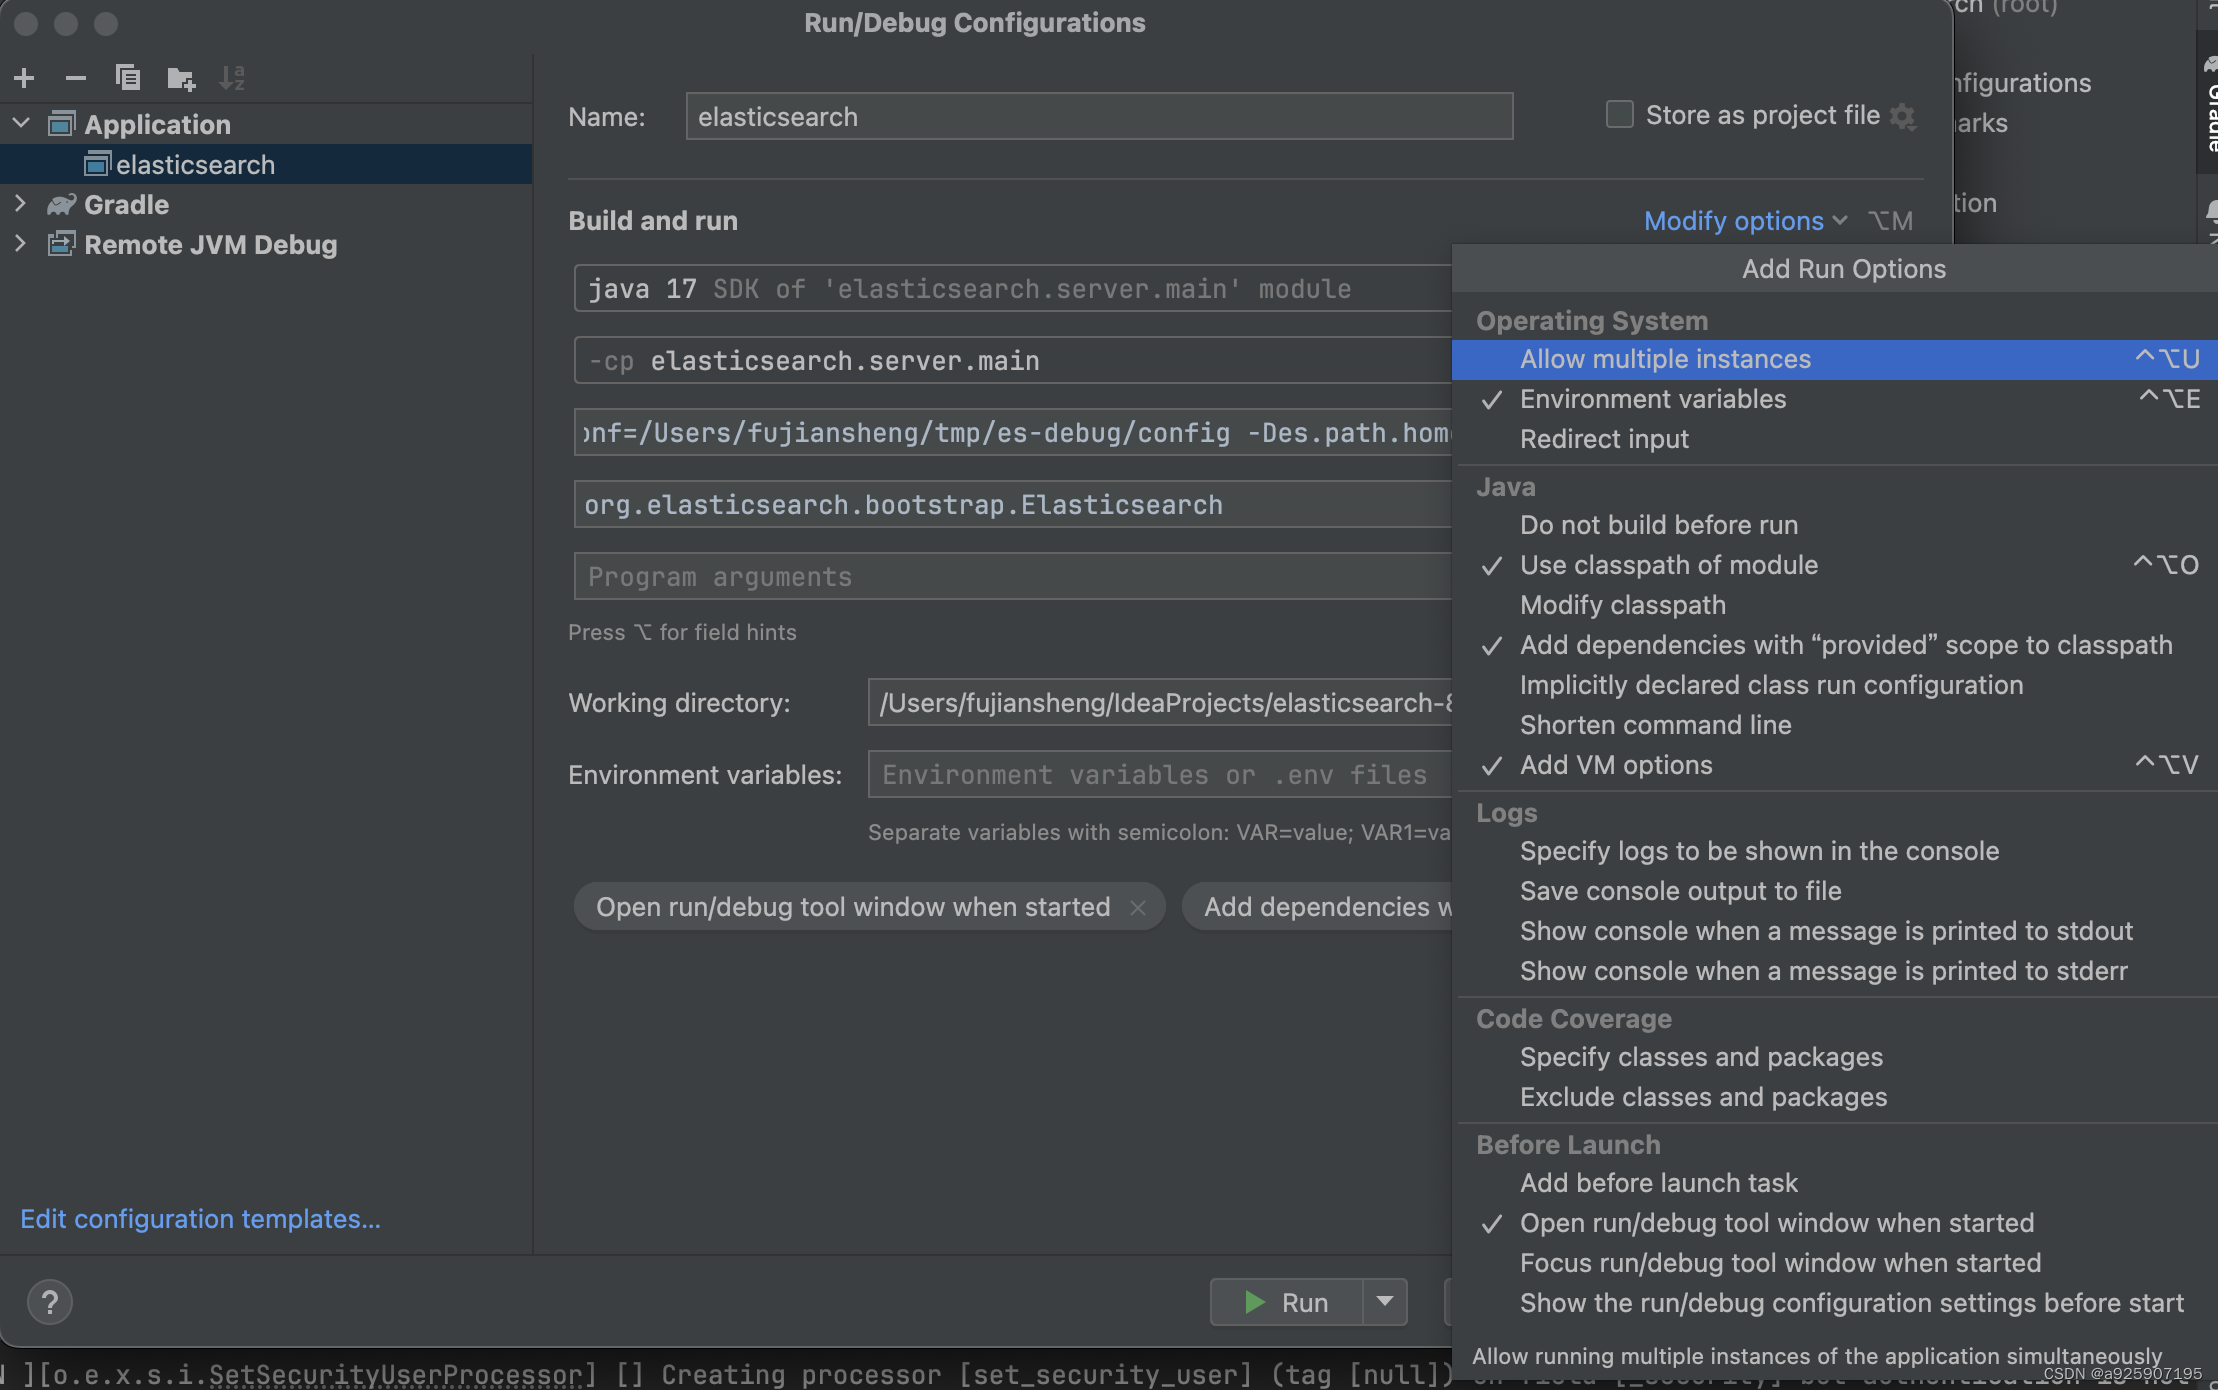This screenshot has width=2218, height=1390.
Task: Expand the Gradle configurations node
Action: pyautogui.click(x=21, y=204)
